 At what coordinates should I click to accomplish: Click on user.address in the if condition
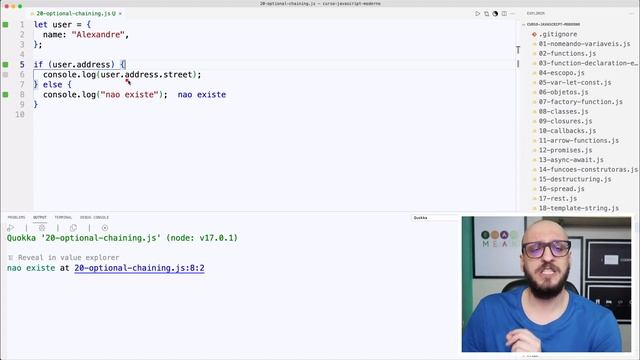(82, 64)
